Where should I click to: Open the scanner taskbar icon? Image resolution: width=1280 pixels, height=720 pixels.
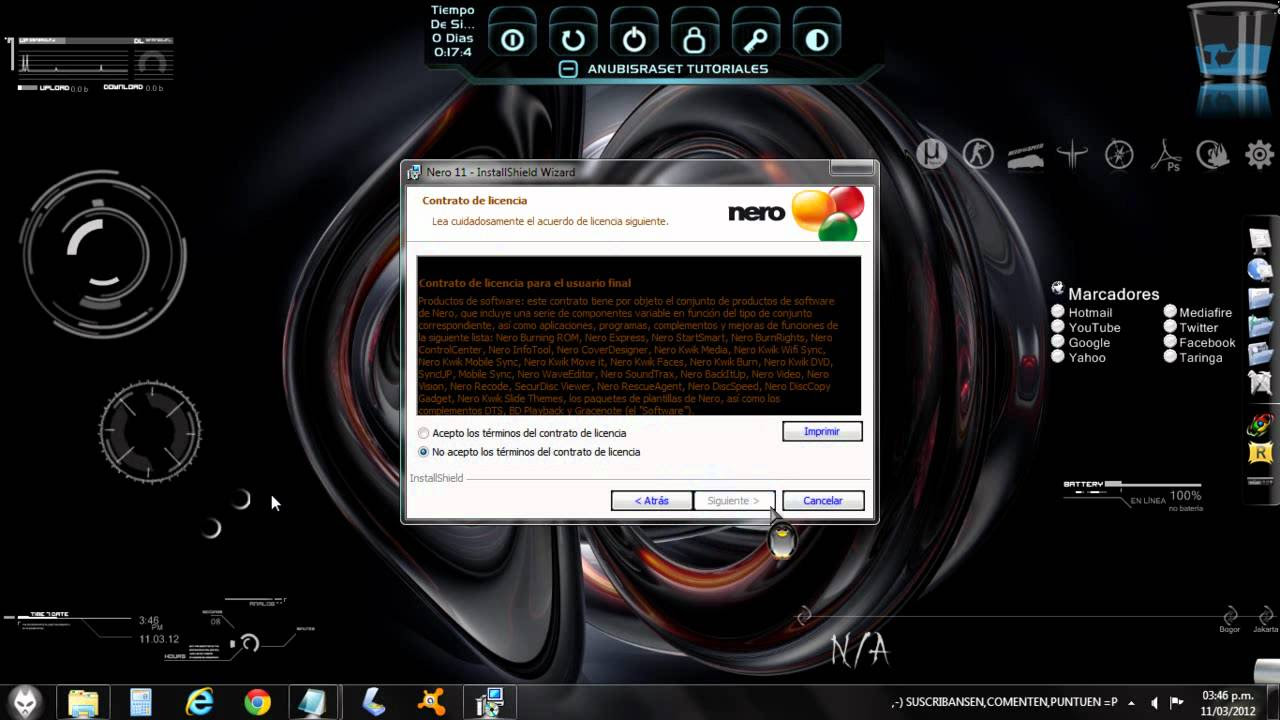(373, 703)
